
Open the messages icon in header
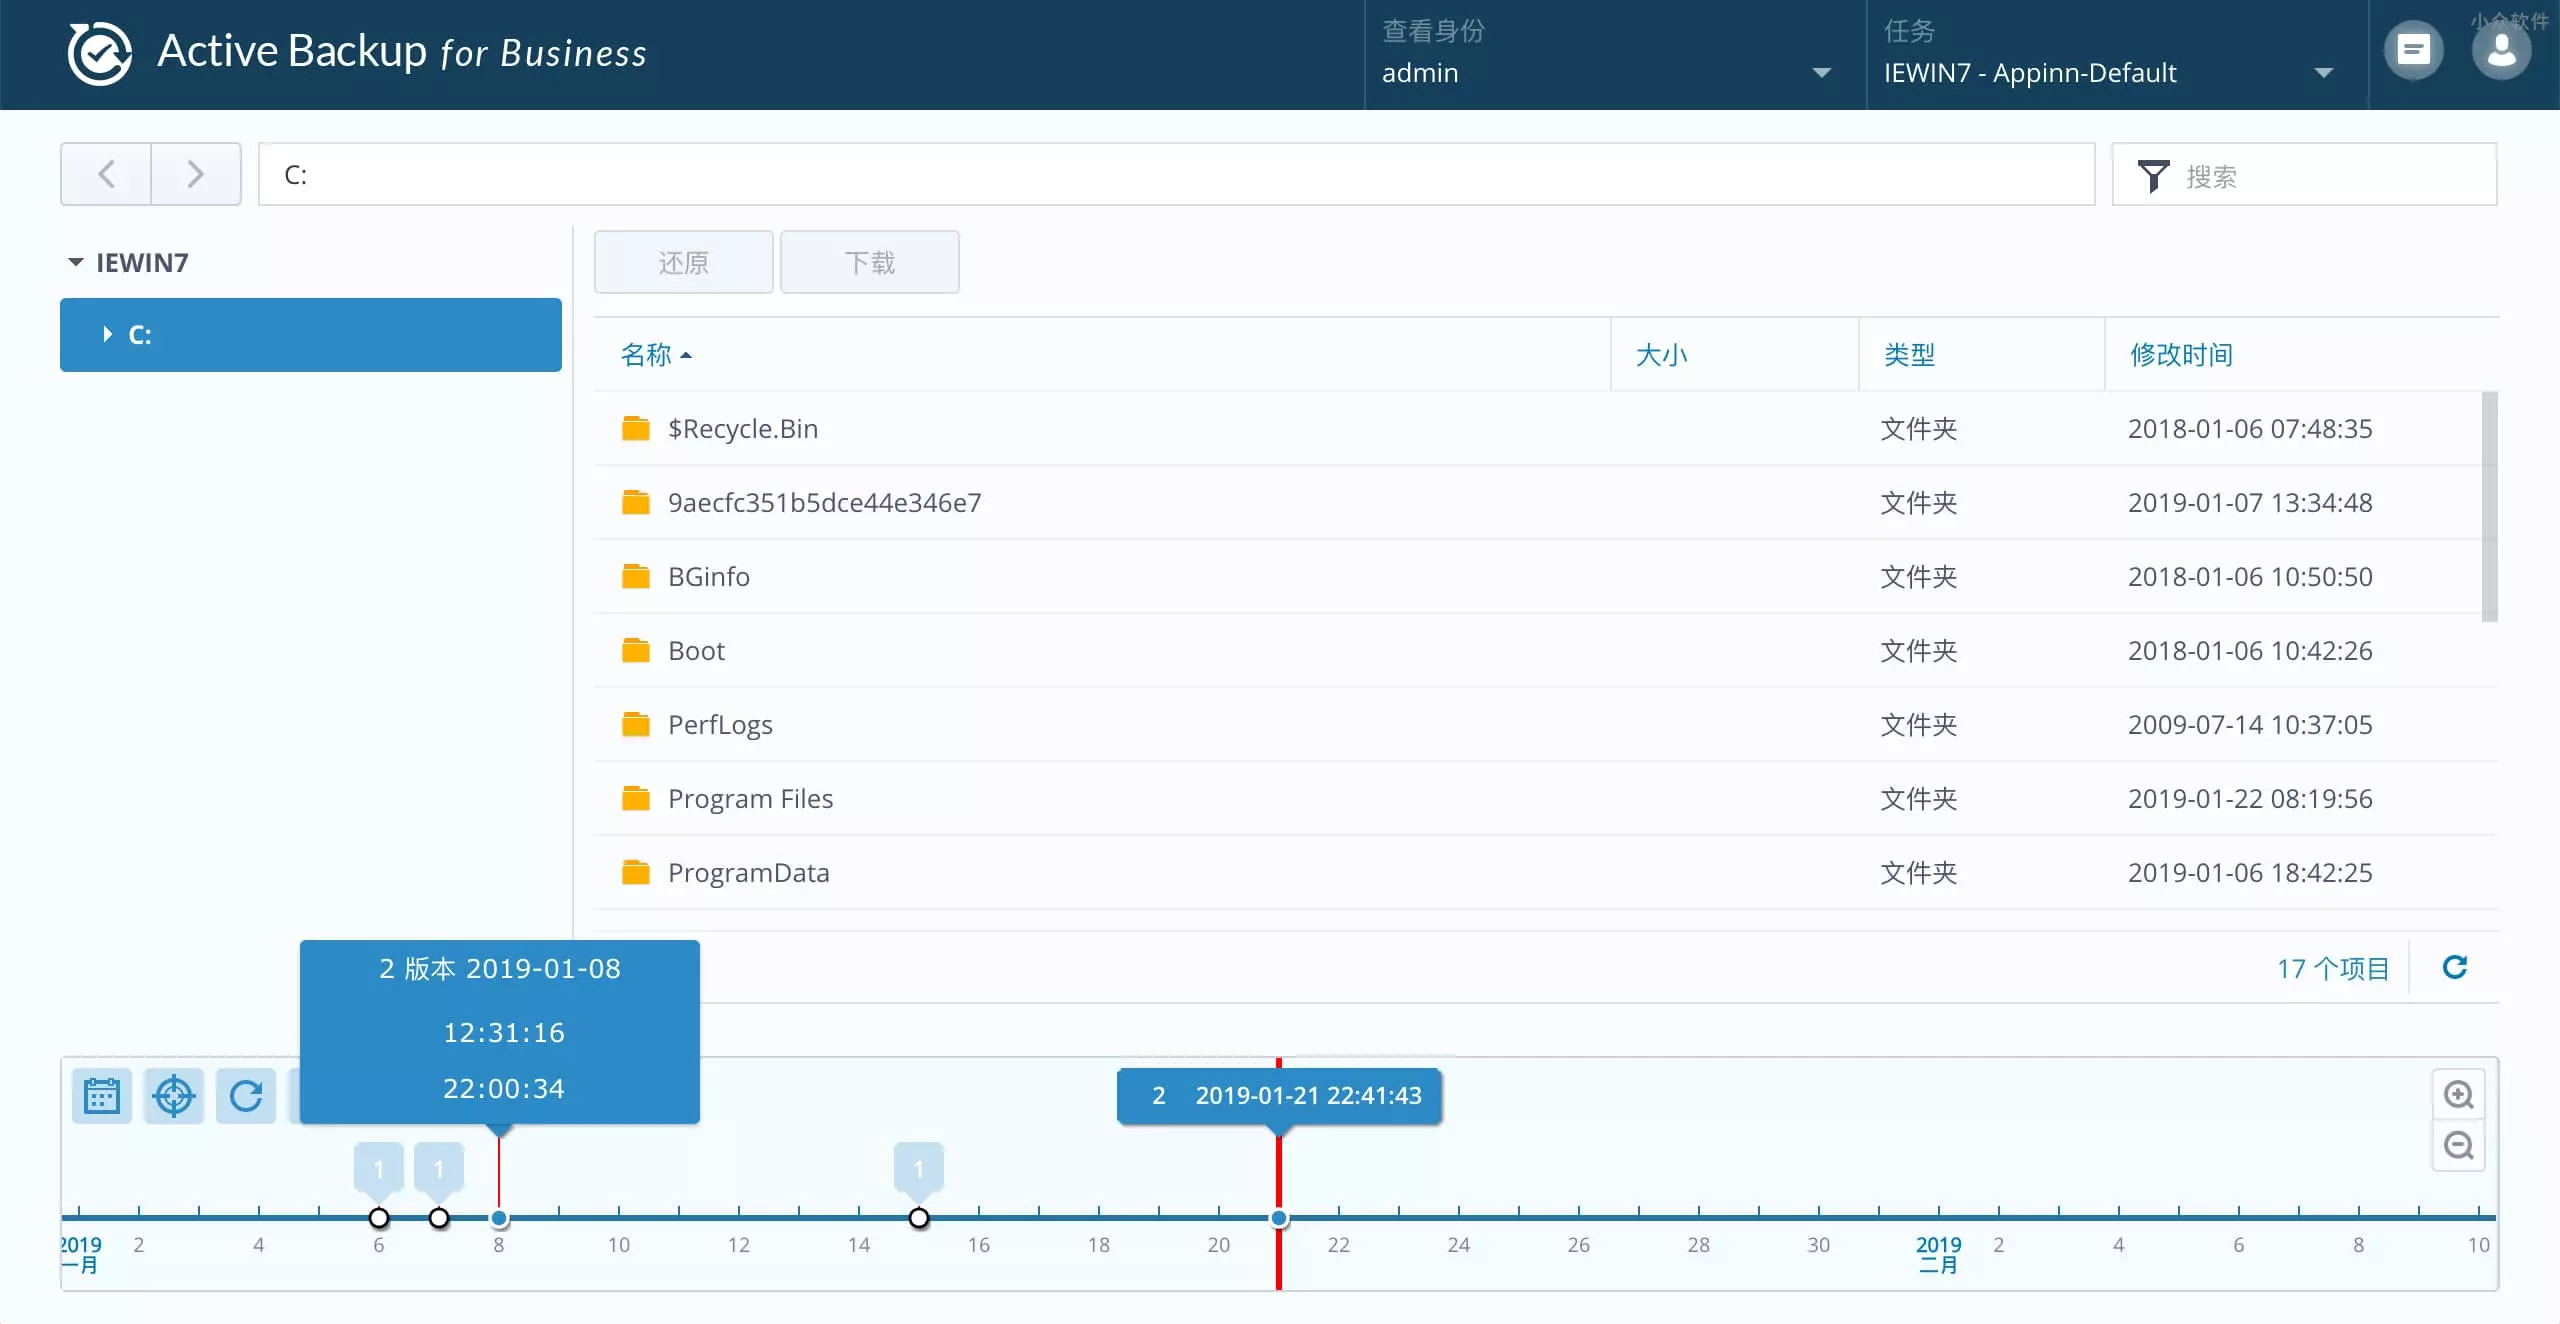point(2413,50)
